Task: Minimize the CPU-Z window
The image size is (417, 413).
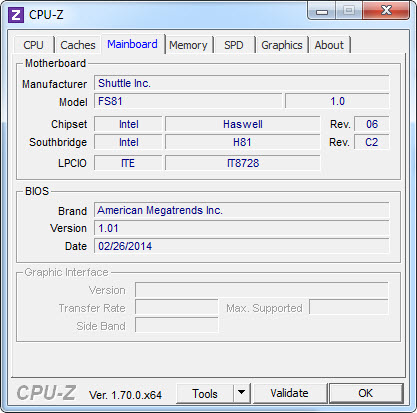Action: pyautogui.click(x=322, y=12)
